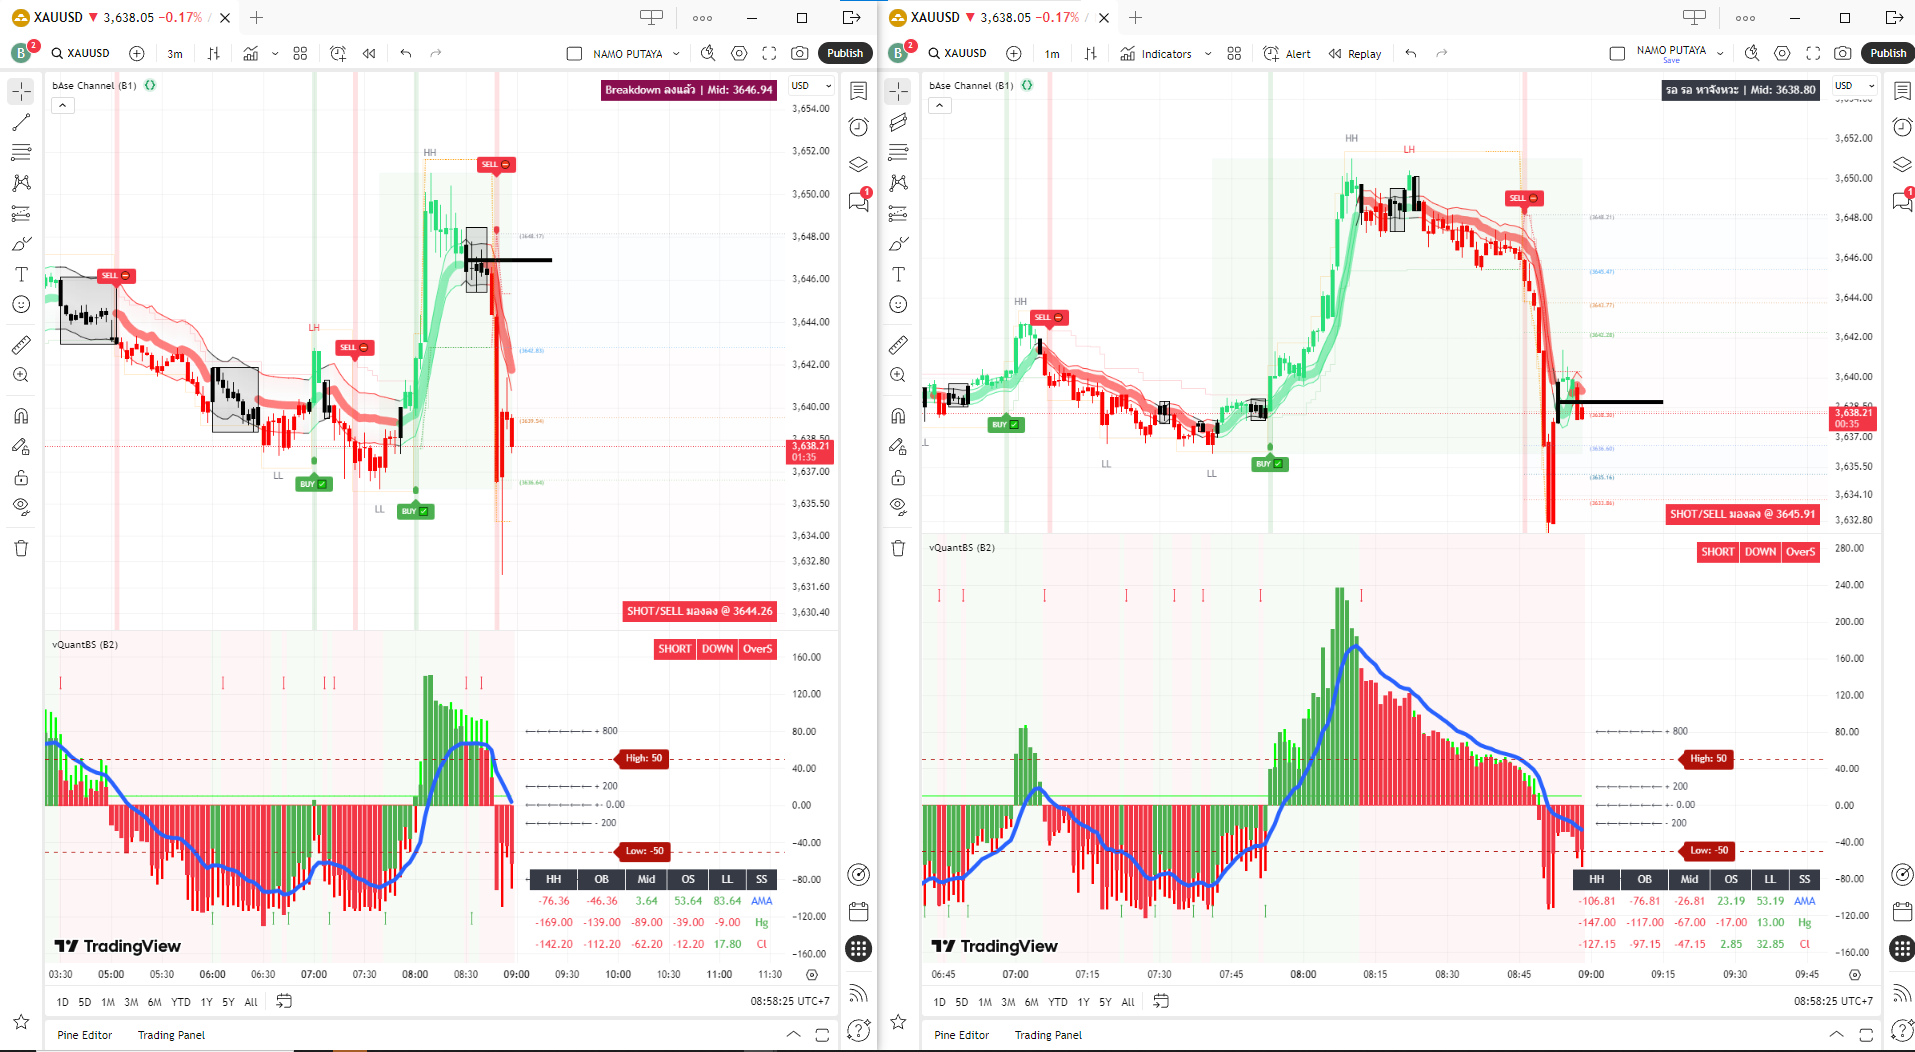Image resolution: width=1915 pixels, height=1052 pixels.
Task: Tick the checkbox beside NAMO PUTAYA in left window
Action: 574,54
